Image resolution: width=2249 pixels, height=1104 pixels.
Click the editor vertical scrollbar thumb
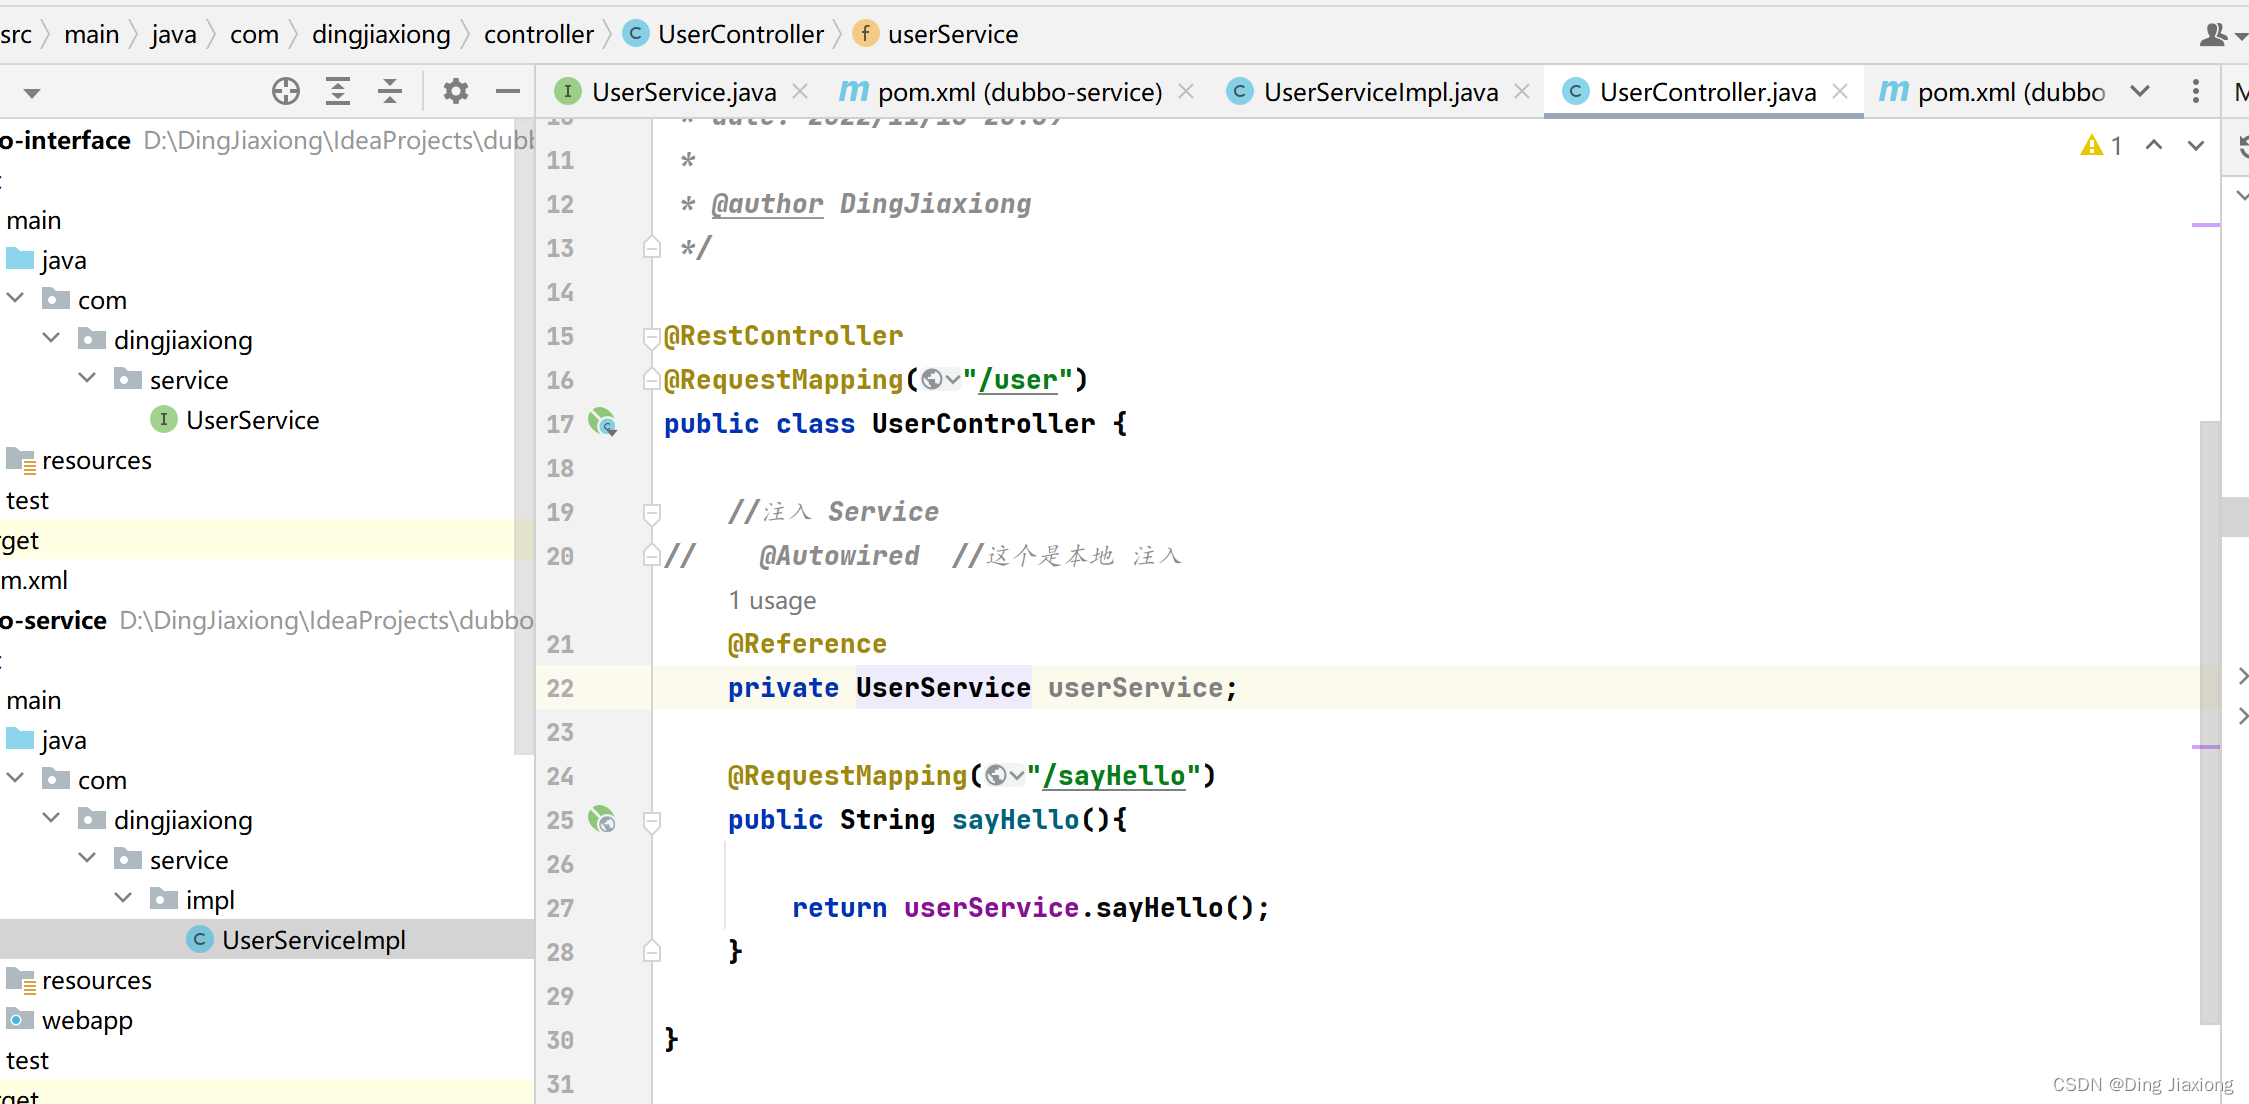click(2210, 722)
